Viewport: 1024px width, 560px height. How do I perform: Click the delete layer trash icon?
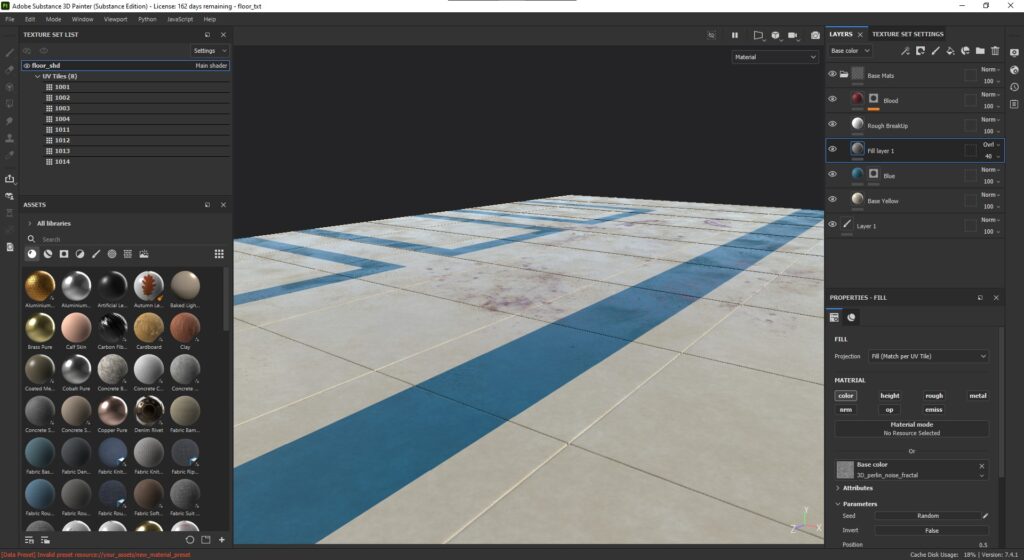pyautogui.click(x=995, y=50)
